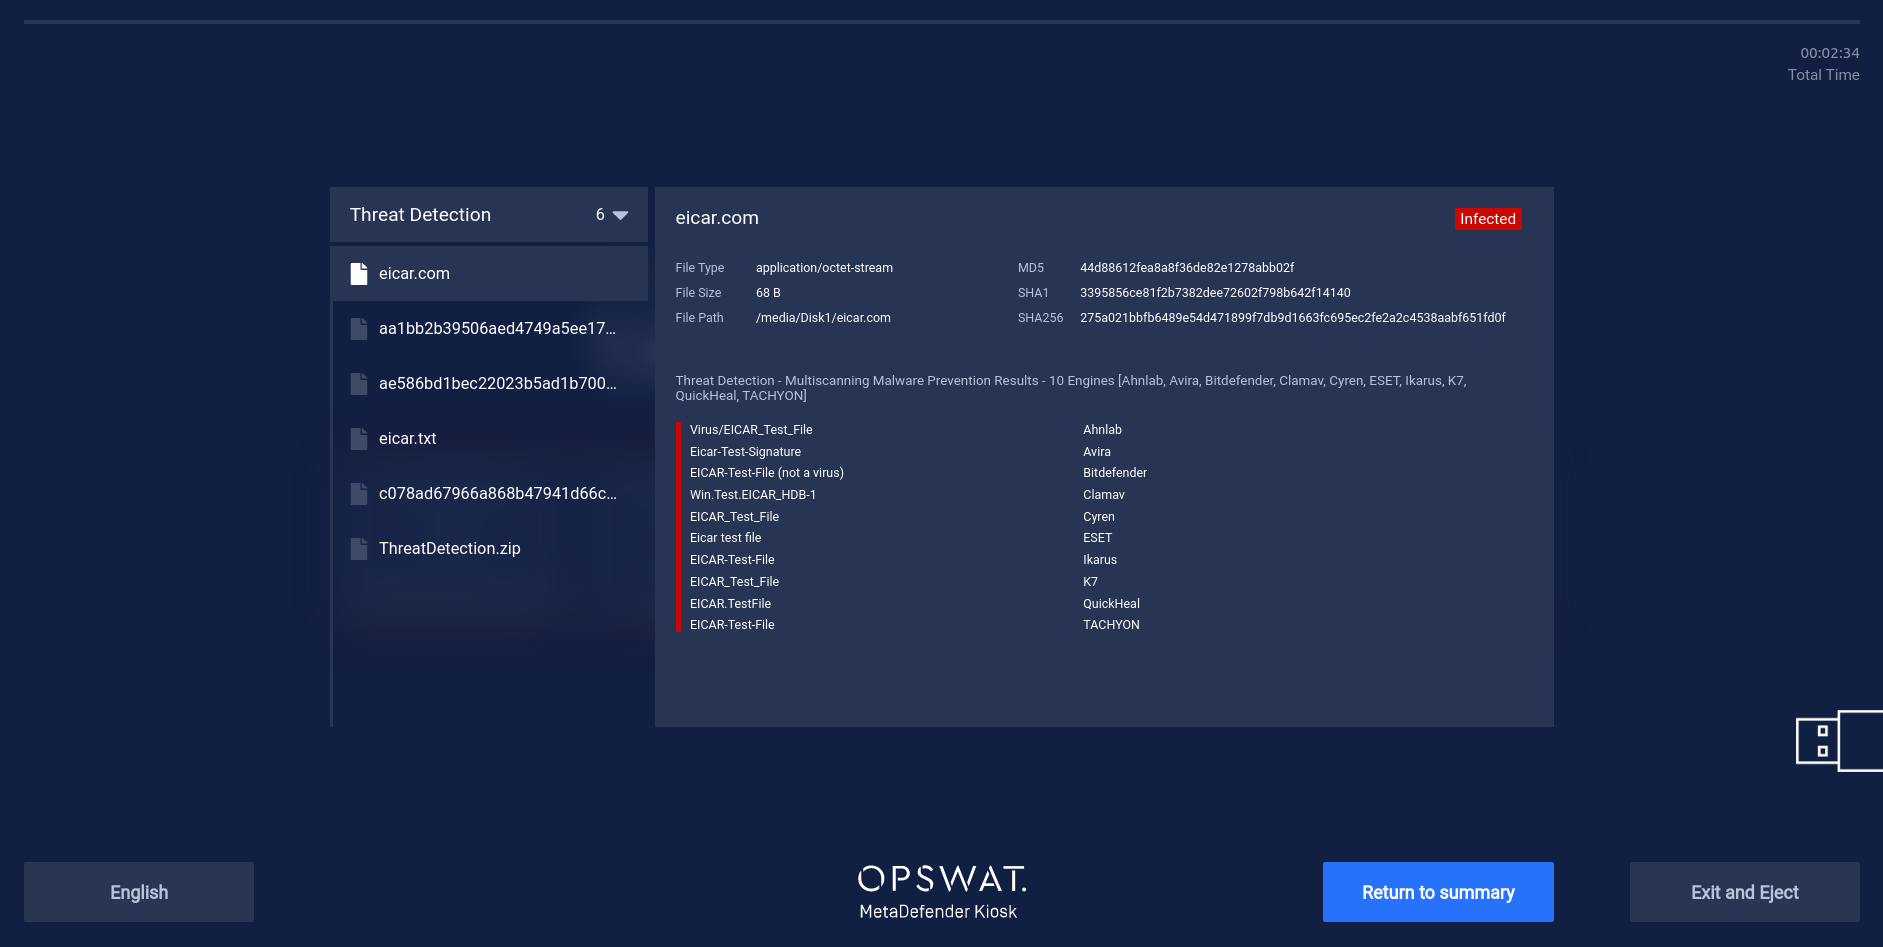Click the result EICAR-Test-File (not a virus)
Screen dimensions: 1883x947
tap(767, 473)
